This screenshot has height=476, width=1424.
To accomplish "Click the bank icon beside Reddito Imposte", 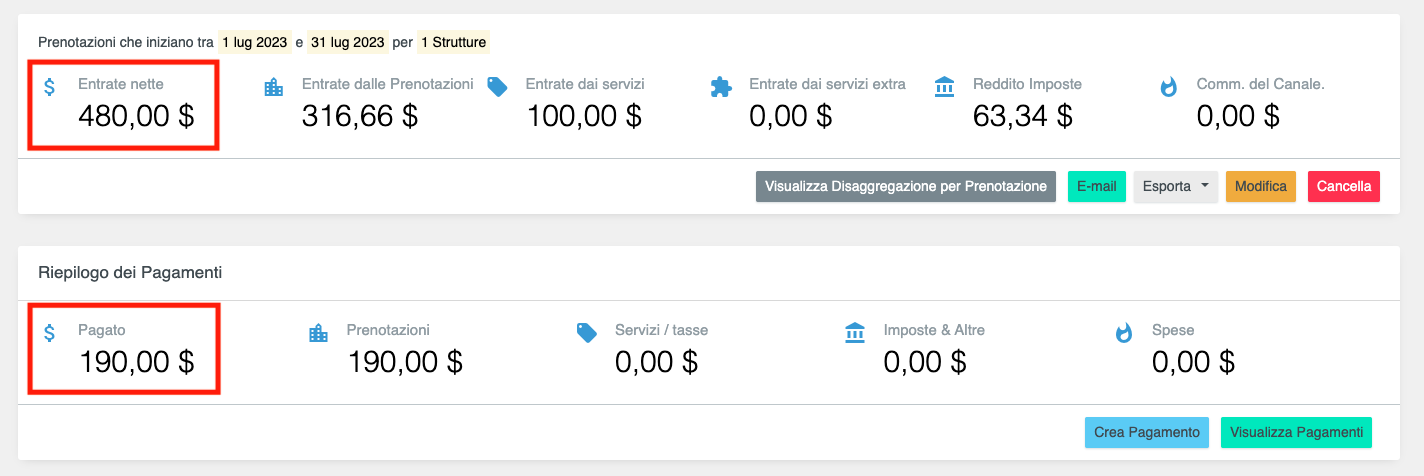I will [x=944, y=87].
